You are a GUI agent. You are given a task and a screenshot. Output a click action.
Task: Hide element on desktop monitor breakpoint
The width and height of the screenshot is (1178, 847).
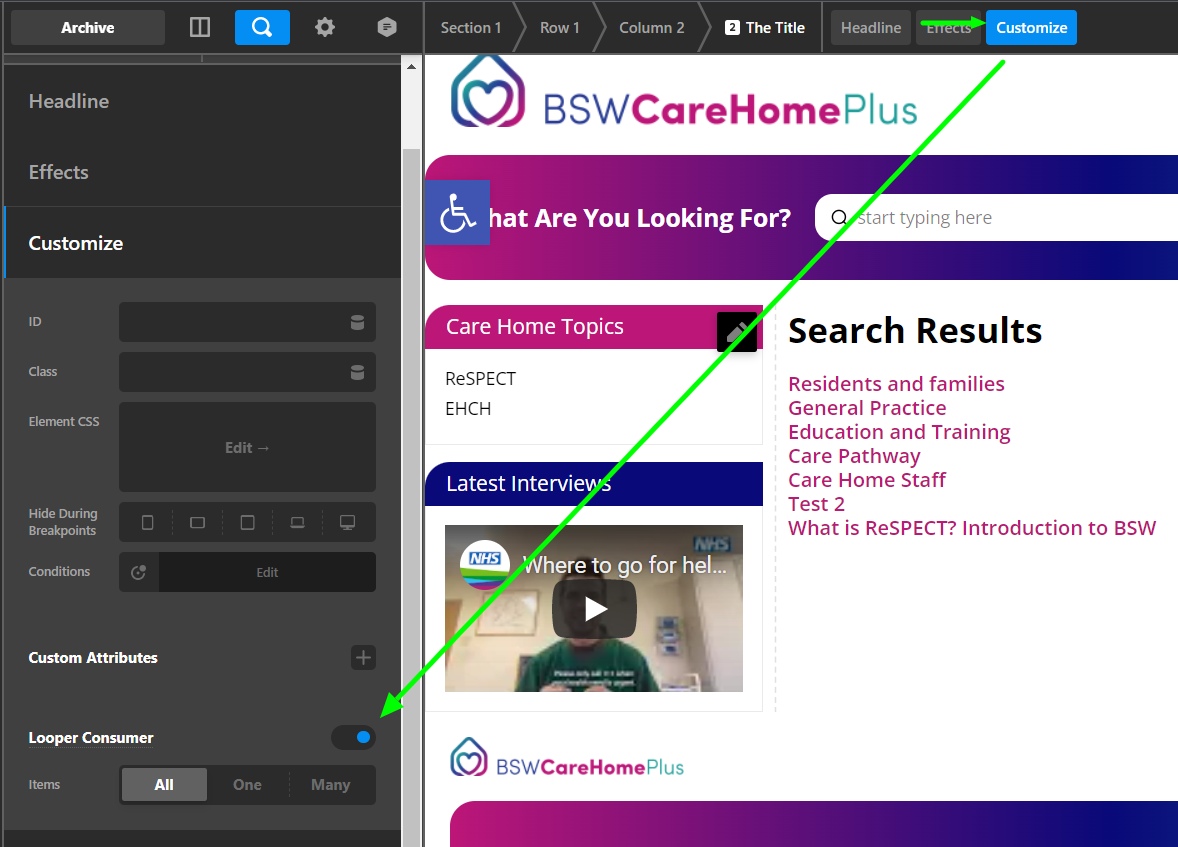click(347, 522)
